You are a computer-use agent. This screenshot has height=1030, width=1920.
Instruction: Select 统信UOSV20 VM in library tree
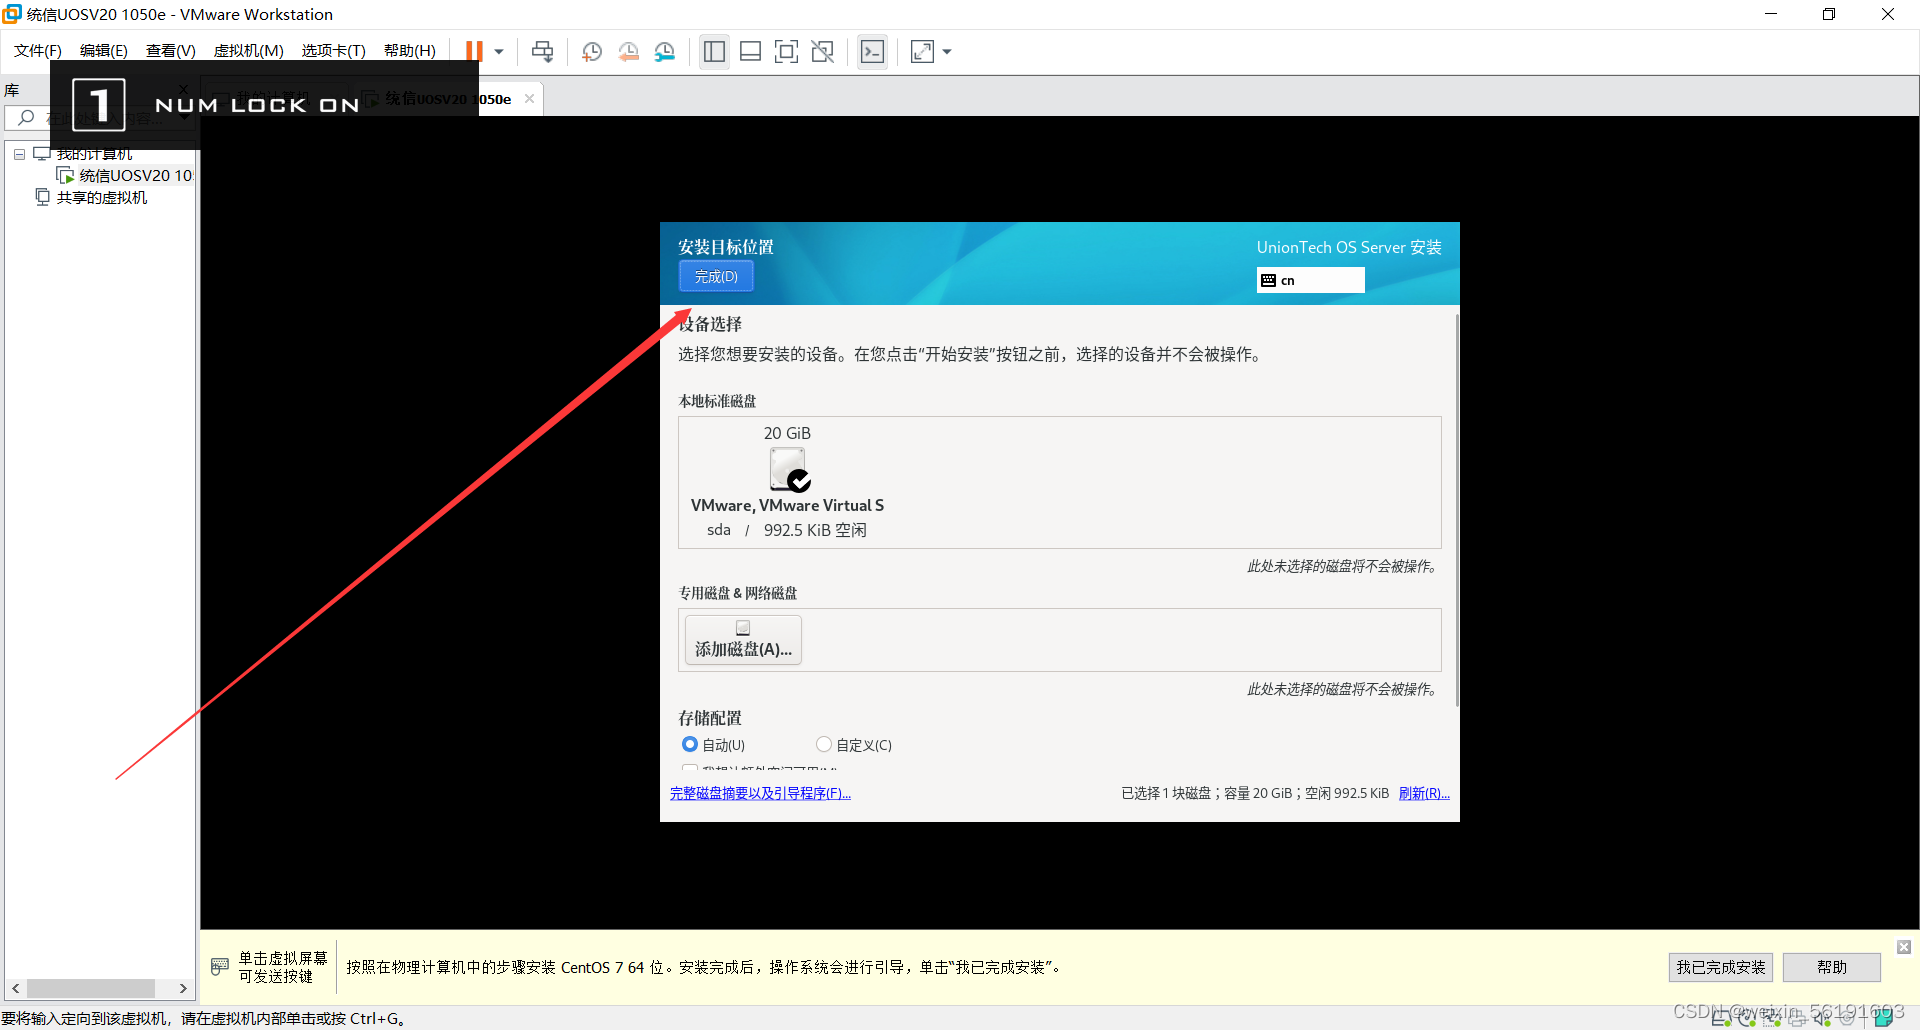click(x=125, y=176)
